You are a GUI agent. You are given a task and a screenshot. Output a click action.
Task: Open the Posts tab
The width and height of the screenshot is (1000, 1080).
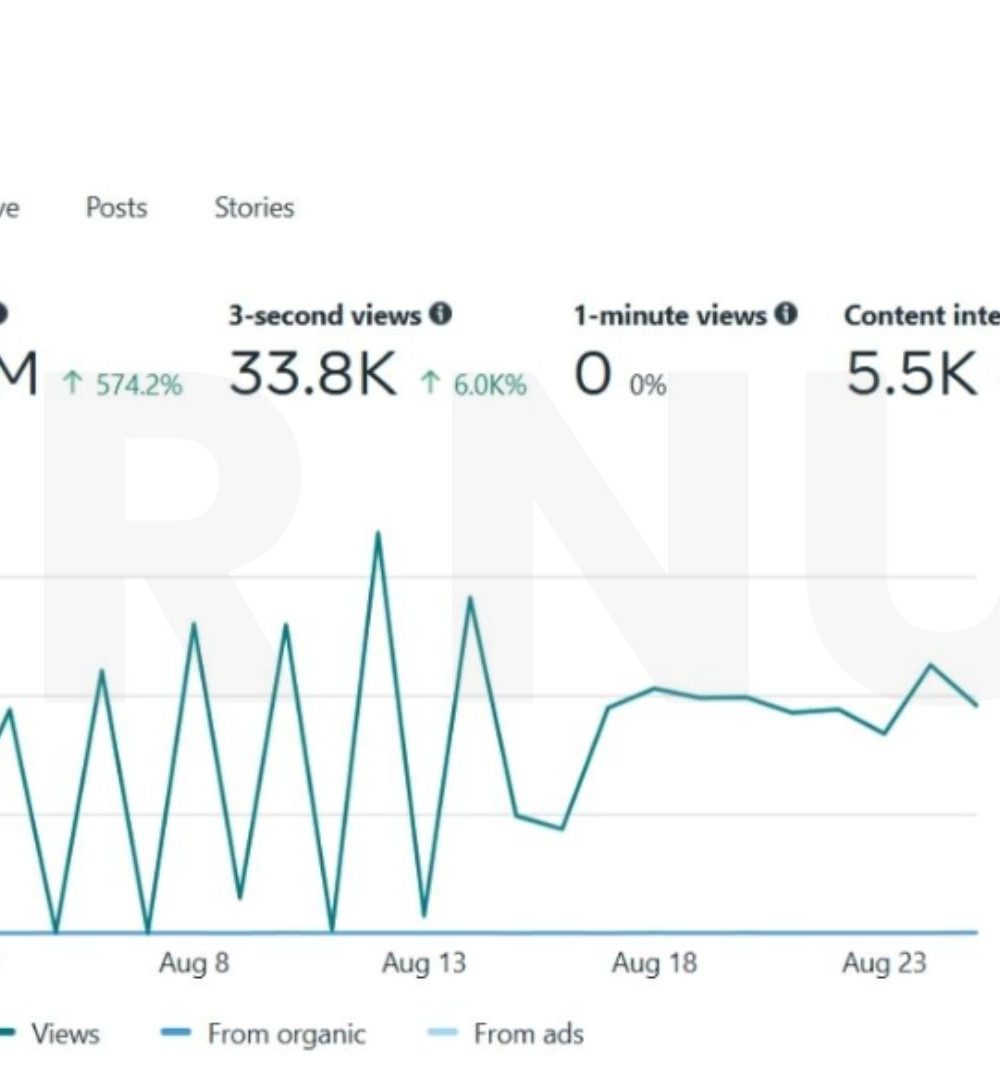point(116,207)
